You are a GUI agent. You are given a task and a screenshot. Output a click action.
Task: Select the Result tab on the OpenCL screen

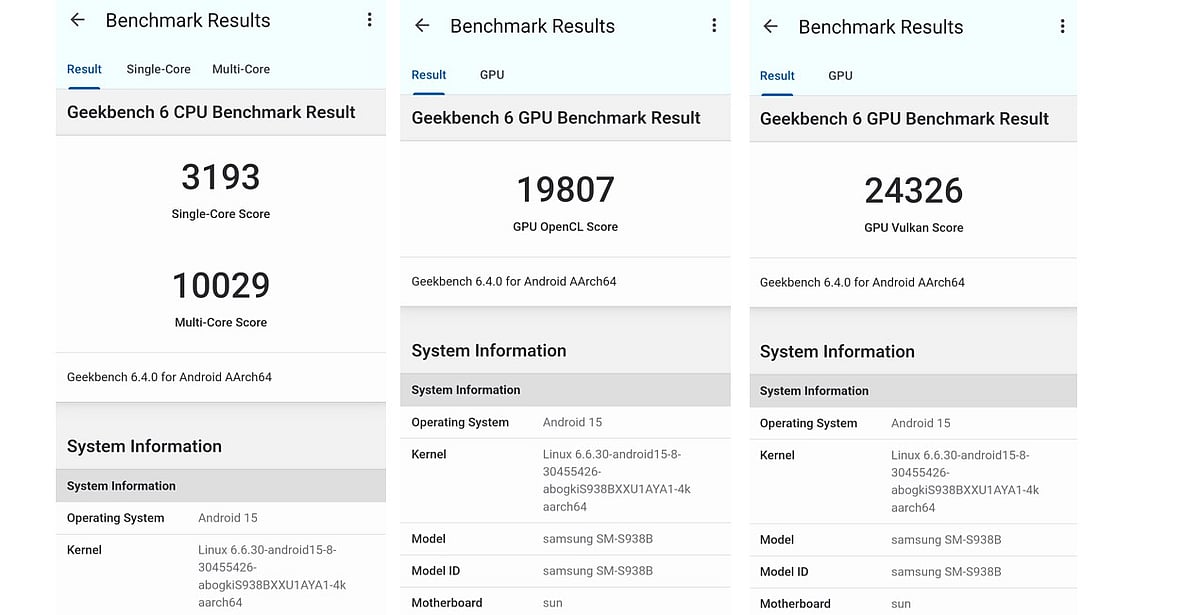click(x=429, y=74)
